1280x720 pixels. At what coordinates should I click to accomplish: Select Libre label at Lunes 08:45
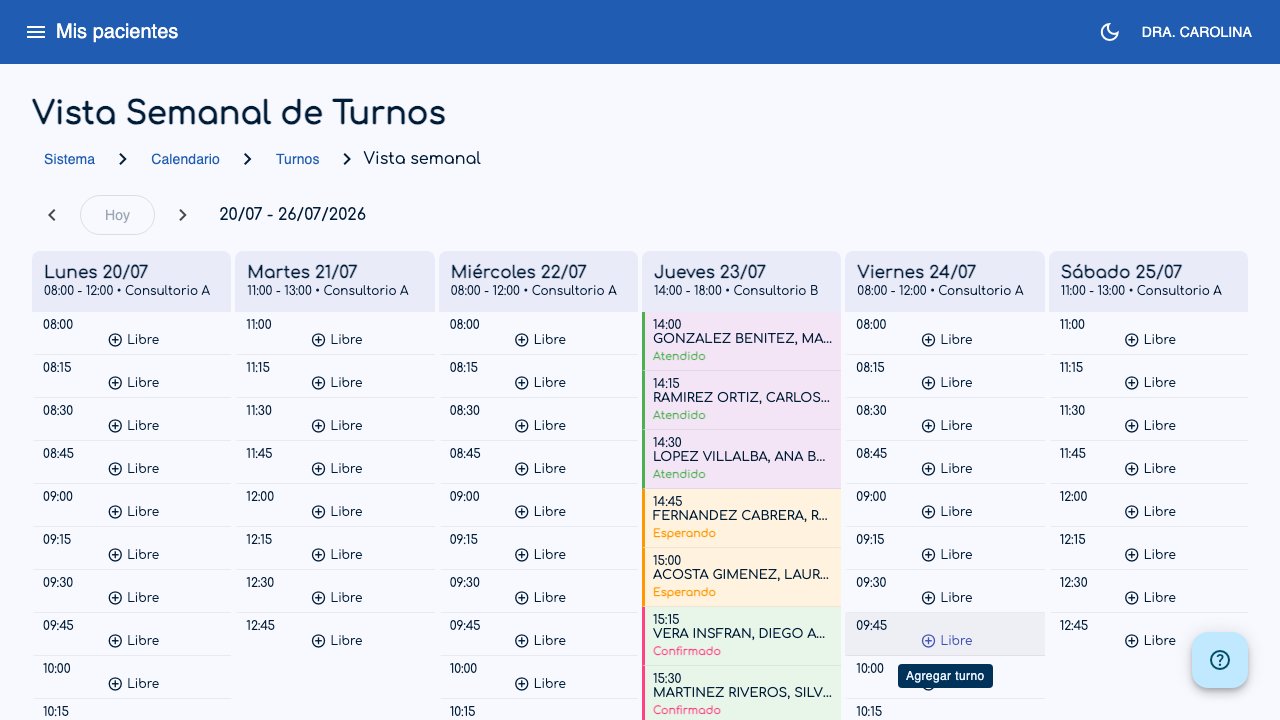click(143, 468)
